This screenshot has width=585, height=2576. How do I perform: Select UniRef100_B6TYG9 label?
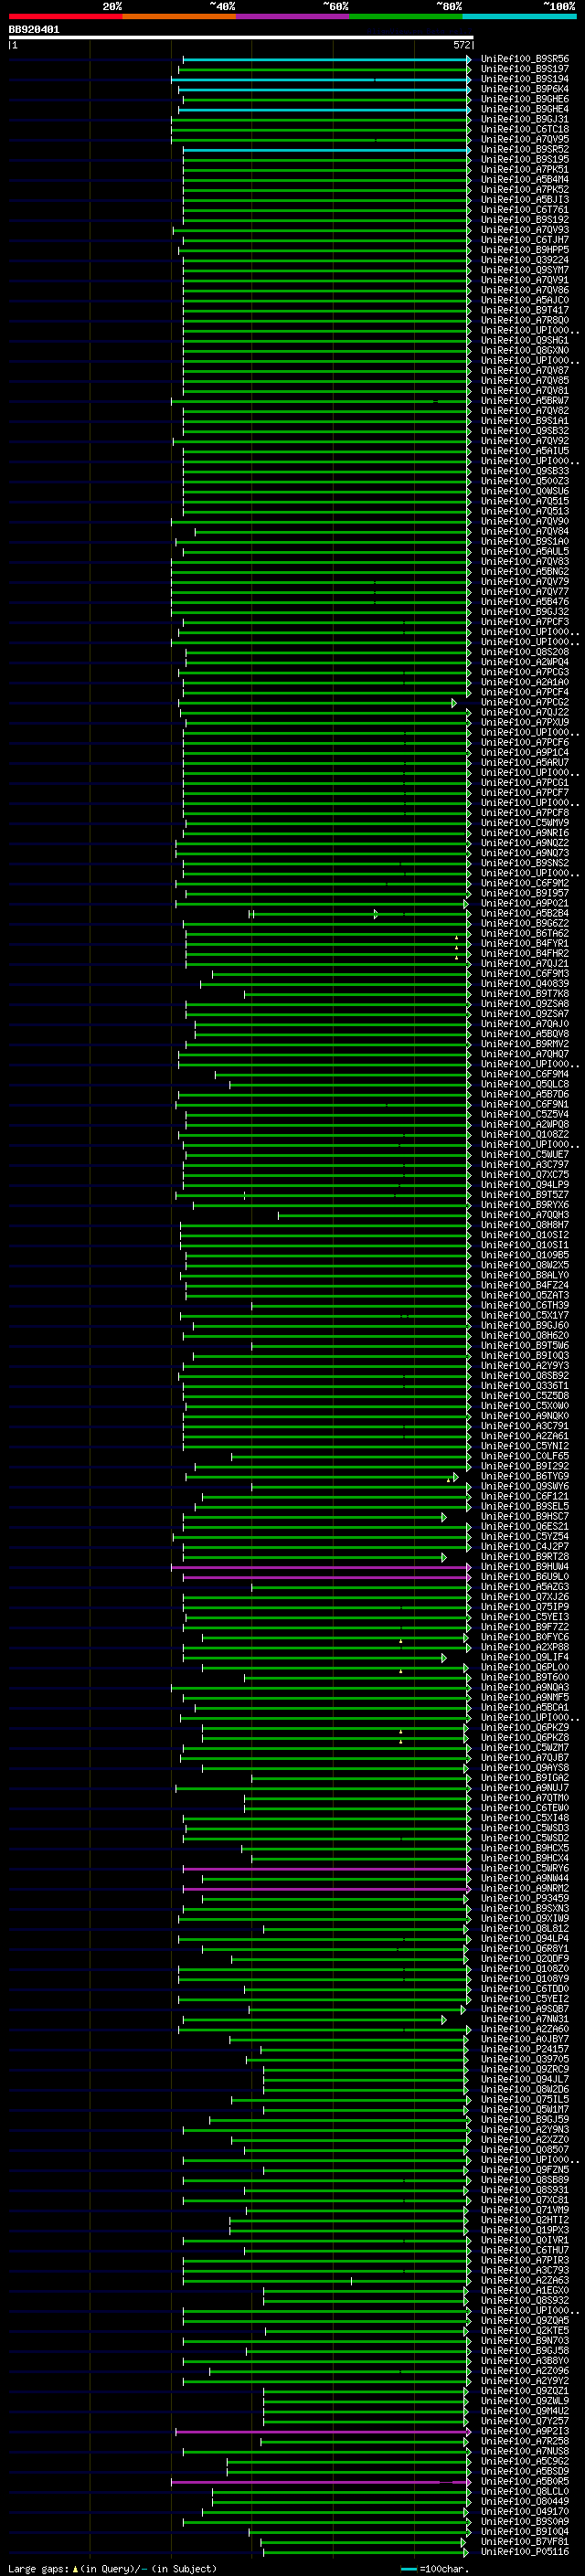(524, 1476)
